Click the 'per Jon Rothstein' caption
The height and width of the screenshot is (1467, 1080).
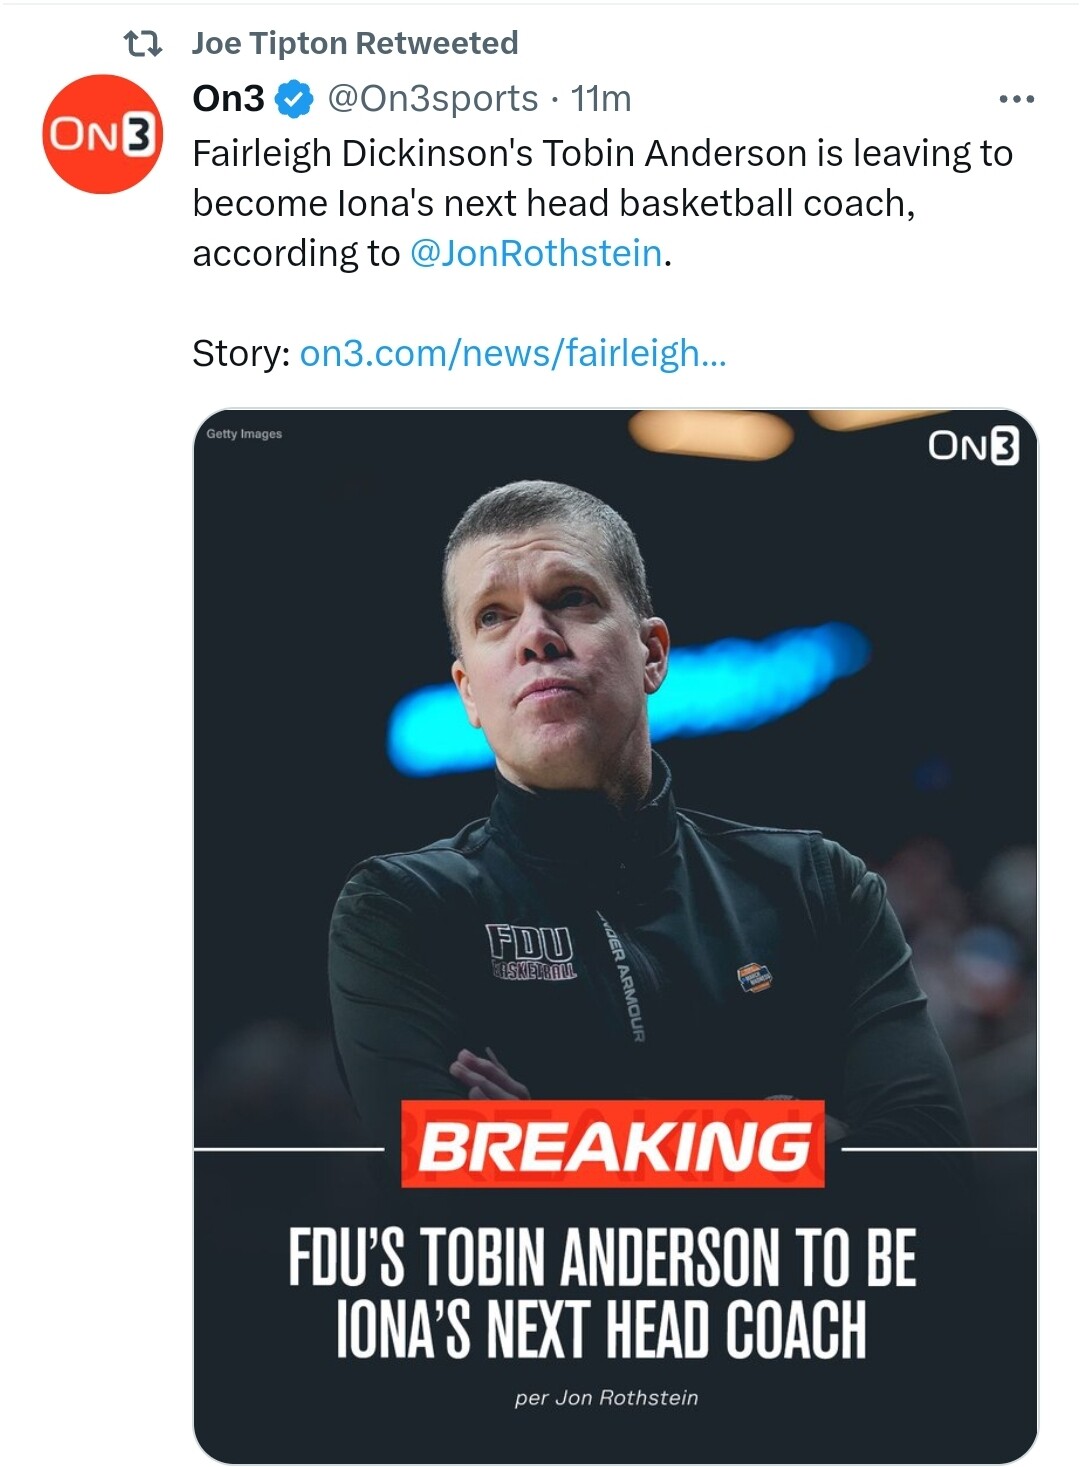click(x=606, y=1398)
